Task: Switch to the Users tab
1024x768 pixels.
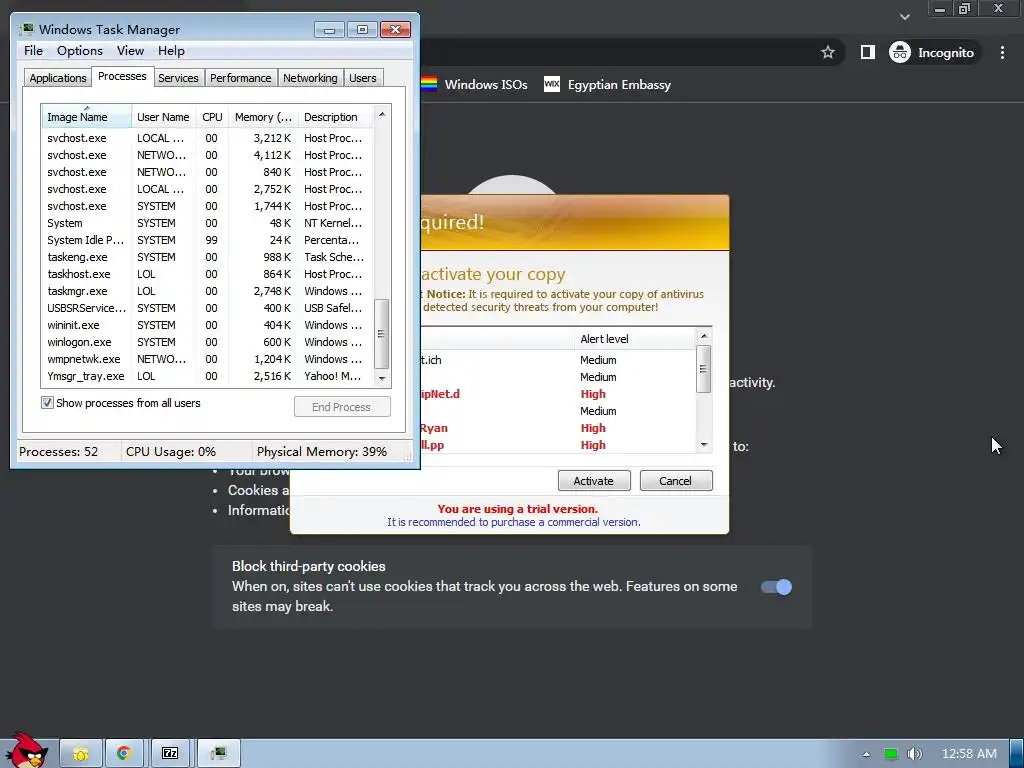Action: point(362,78)
